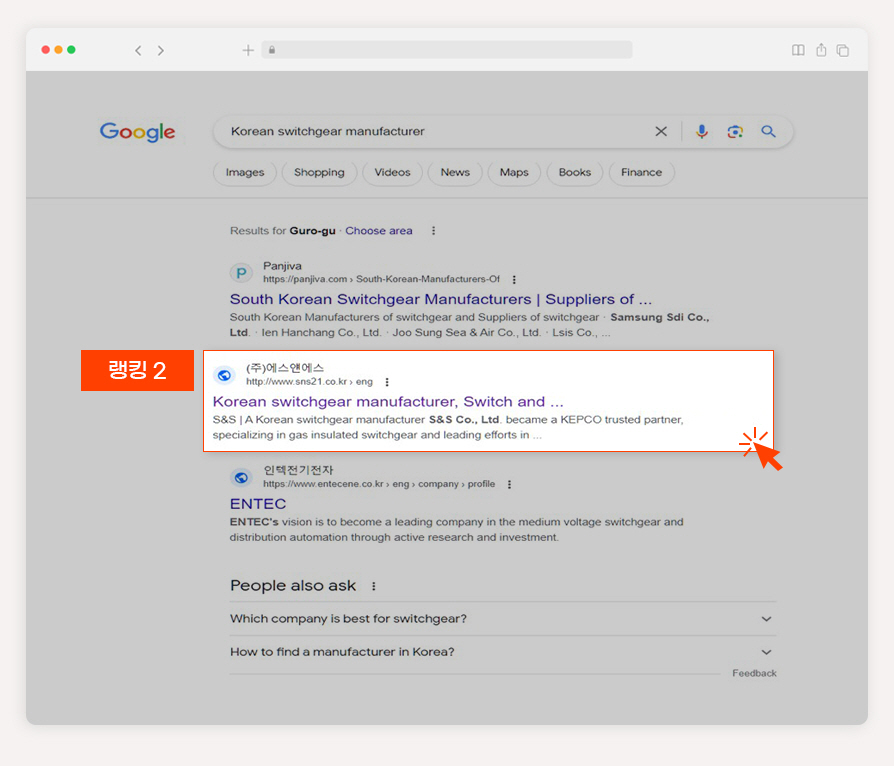Open more options for Panjiva result
894x766 pixels.
[514, 279]
